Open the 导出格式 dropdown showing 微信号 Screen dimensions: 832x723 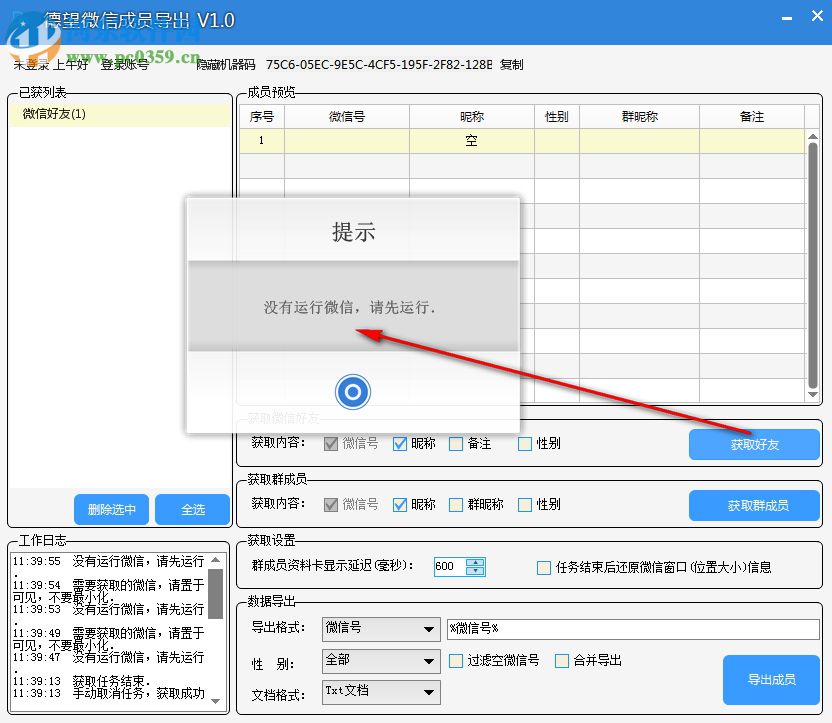click(x=381, y=629)
